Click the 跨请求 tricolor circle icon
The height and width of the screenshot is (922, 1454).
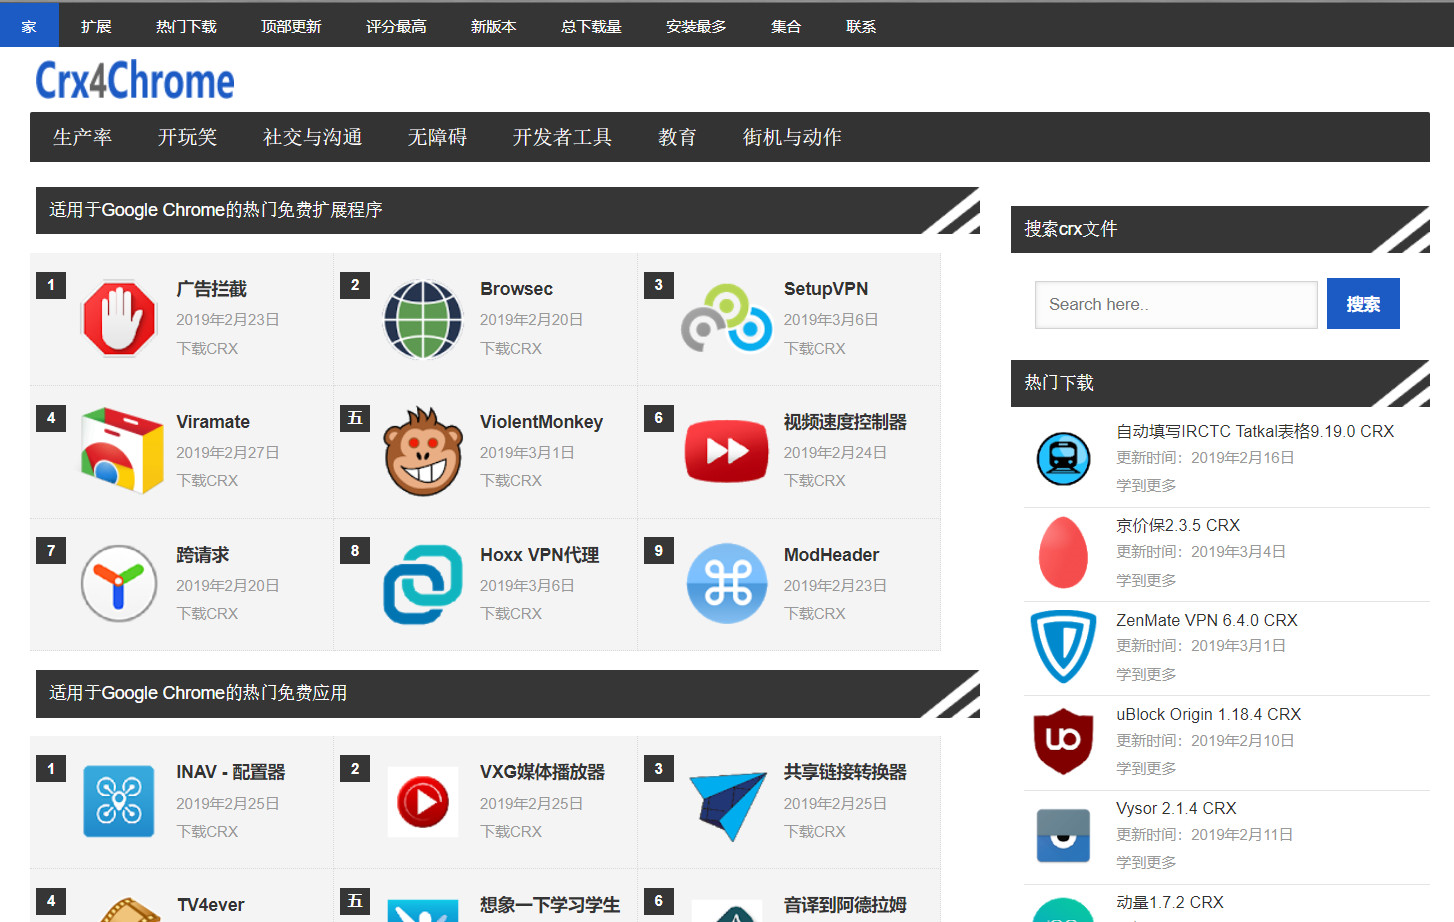tap(119, 584)
